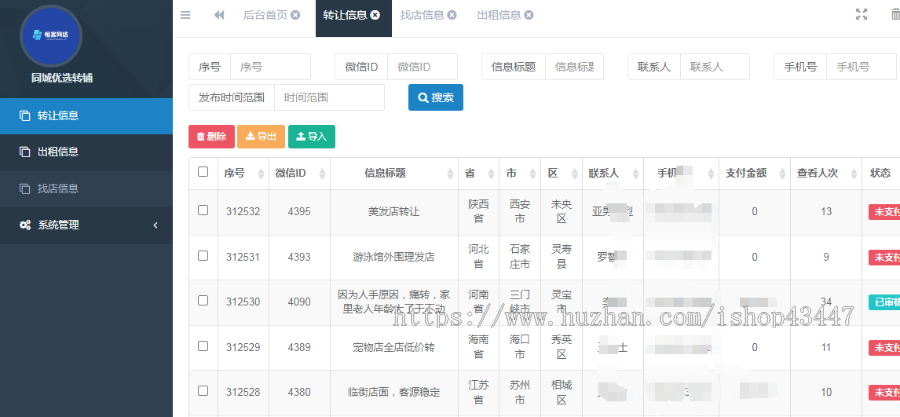
Task: Click the 美发店转让 title cell
Action: 394,212
